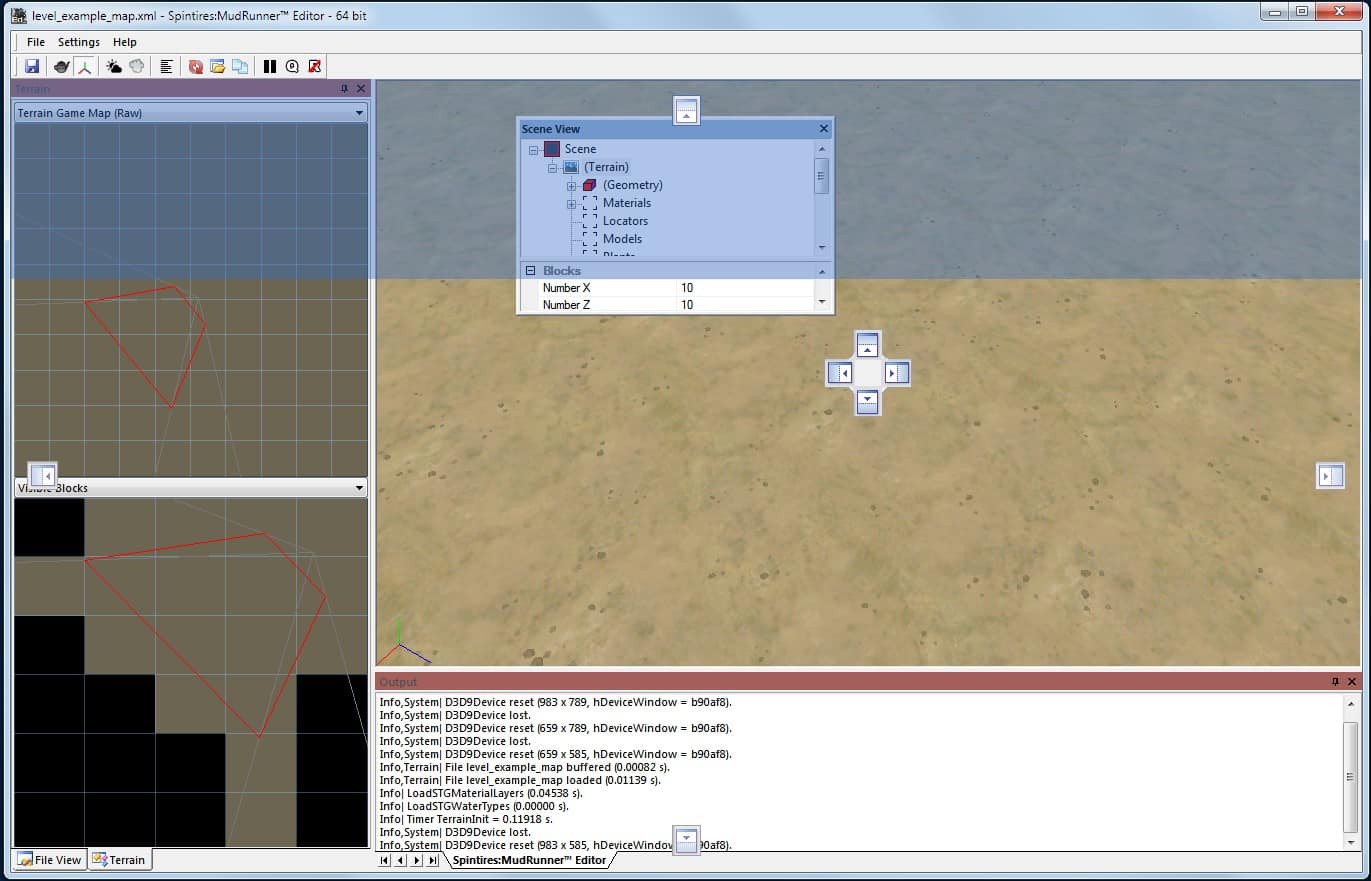Screen dimensions: 1371x881
Task: Open the Visible Blocks dropdown
Action: pyautogui.click(x=359, y=488)
